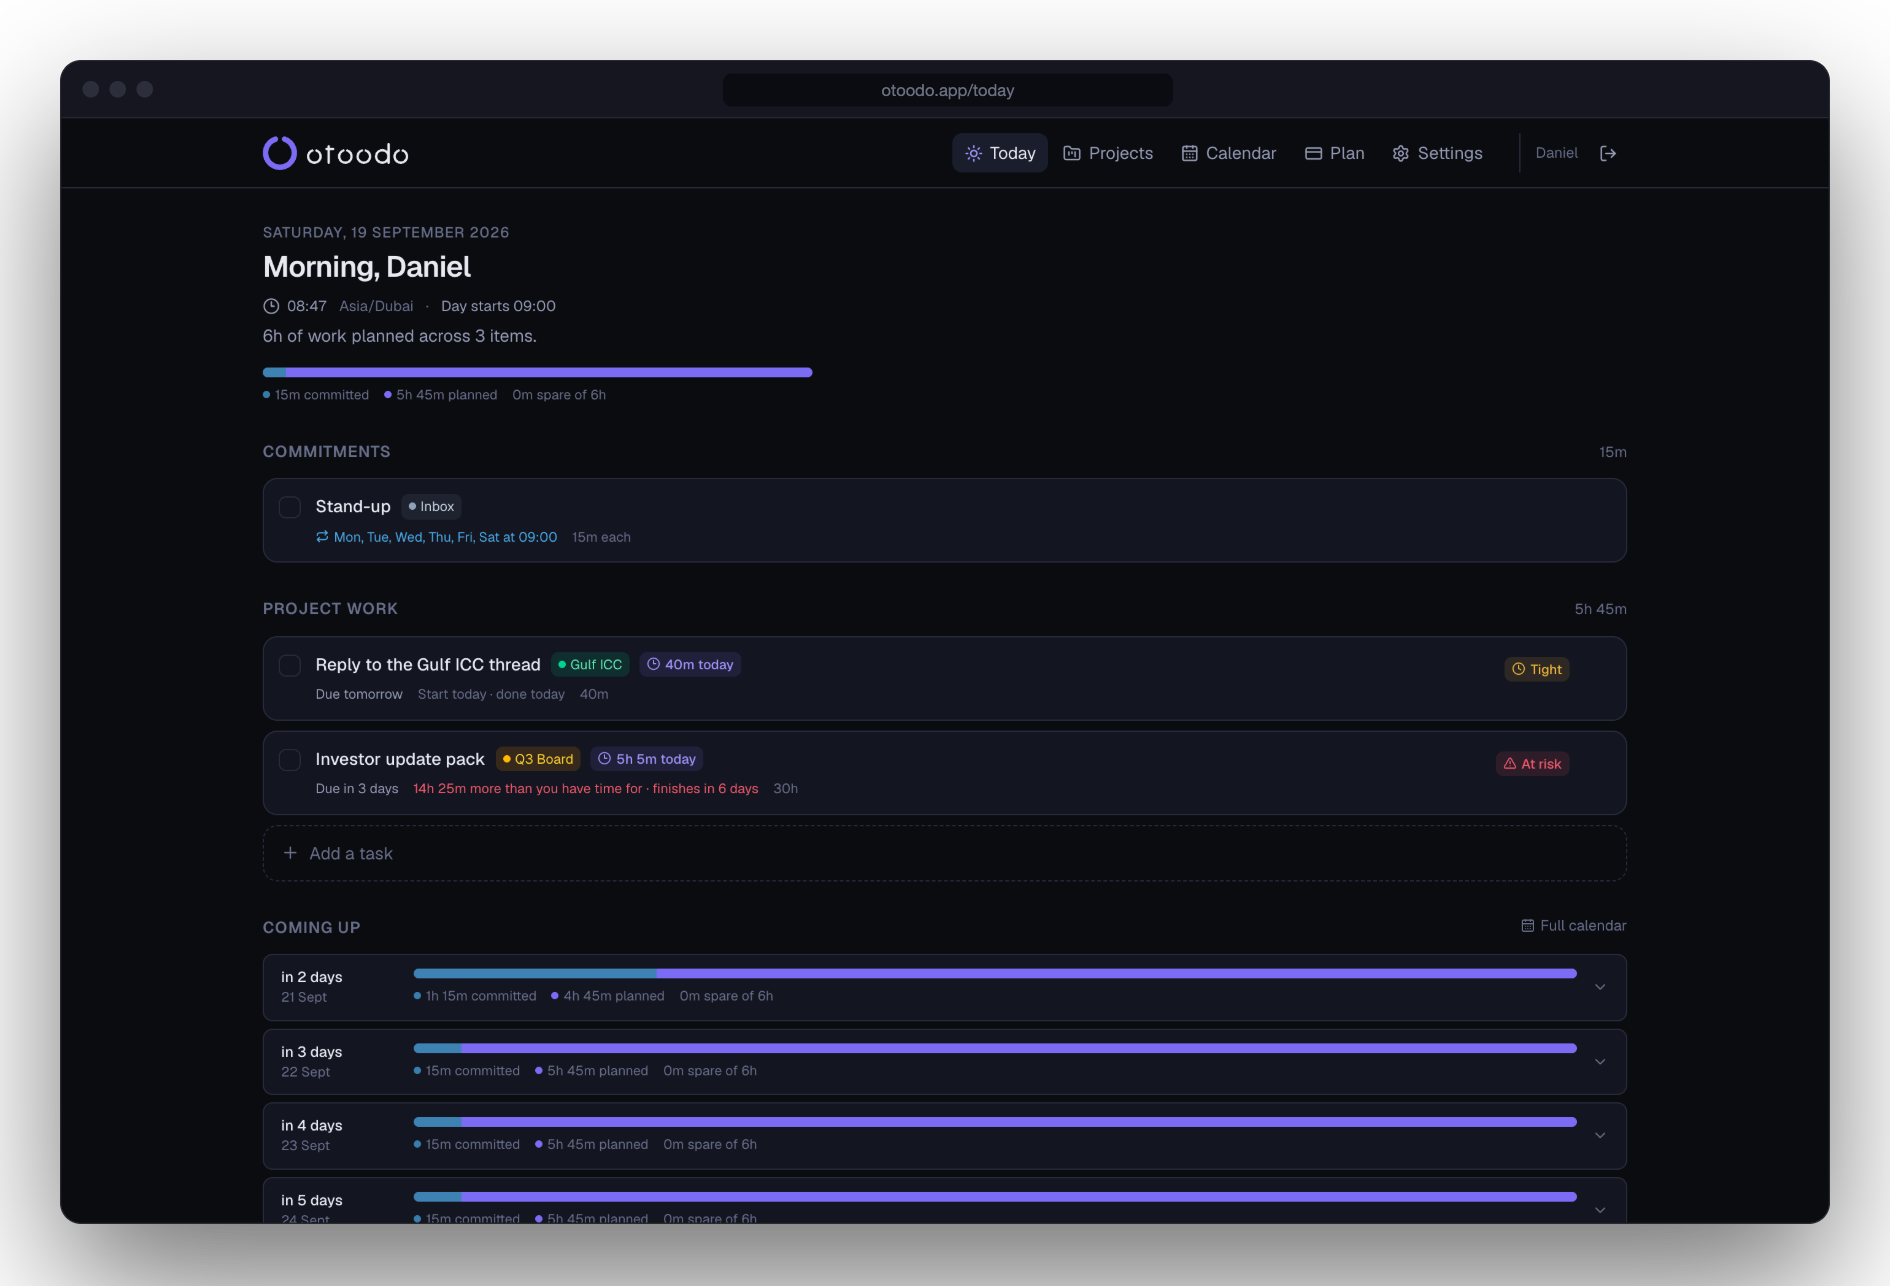The height and width of the screenshot is (1286, 1890).
Task: Click the Gulf ICC project tag
Action: coord(590,665)
